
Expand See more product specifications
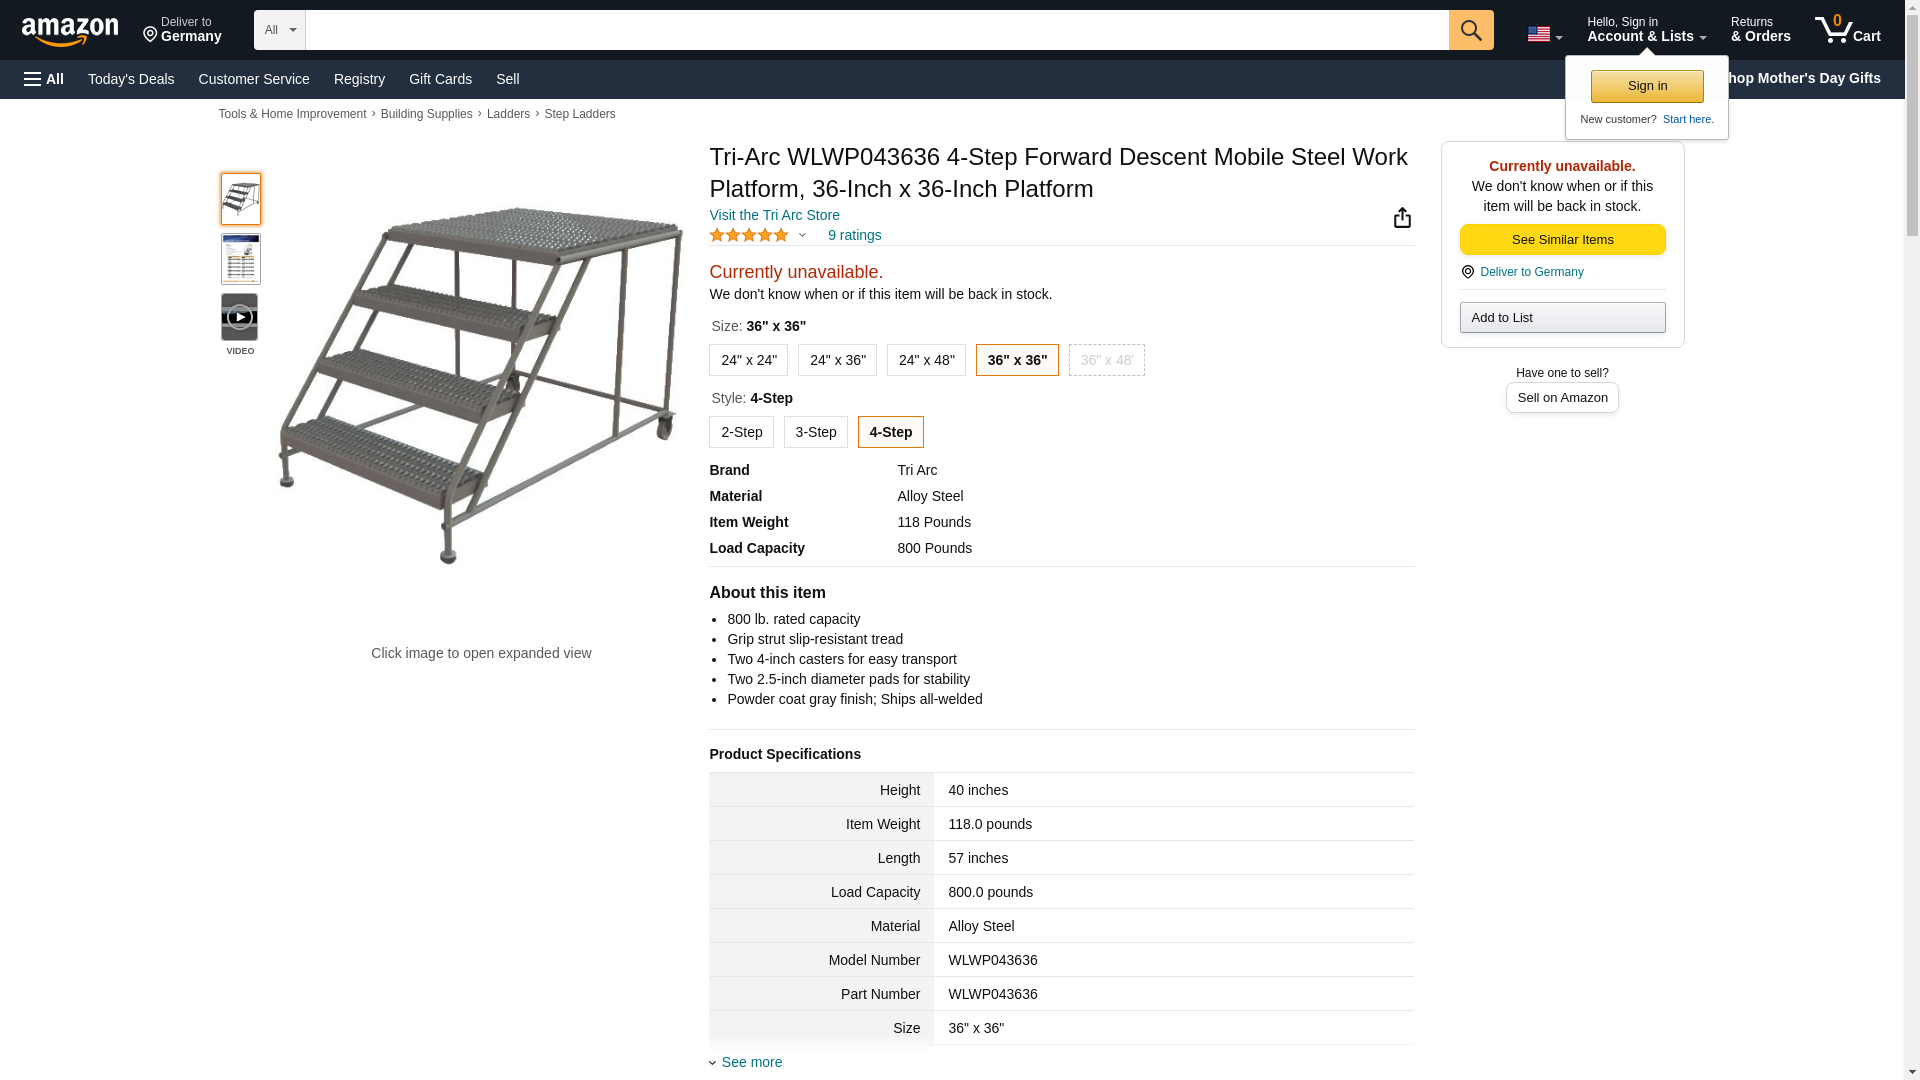(751, 1062)
